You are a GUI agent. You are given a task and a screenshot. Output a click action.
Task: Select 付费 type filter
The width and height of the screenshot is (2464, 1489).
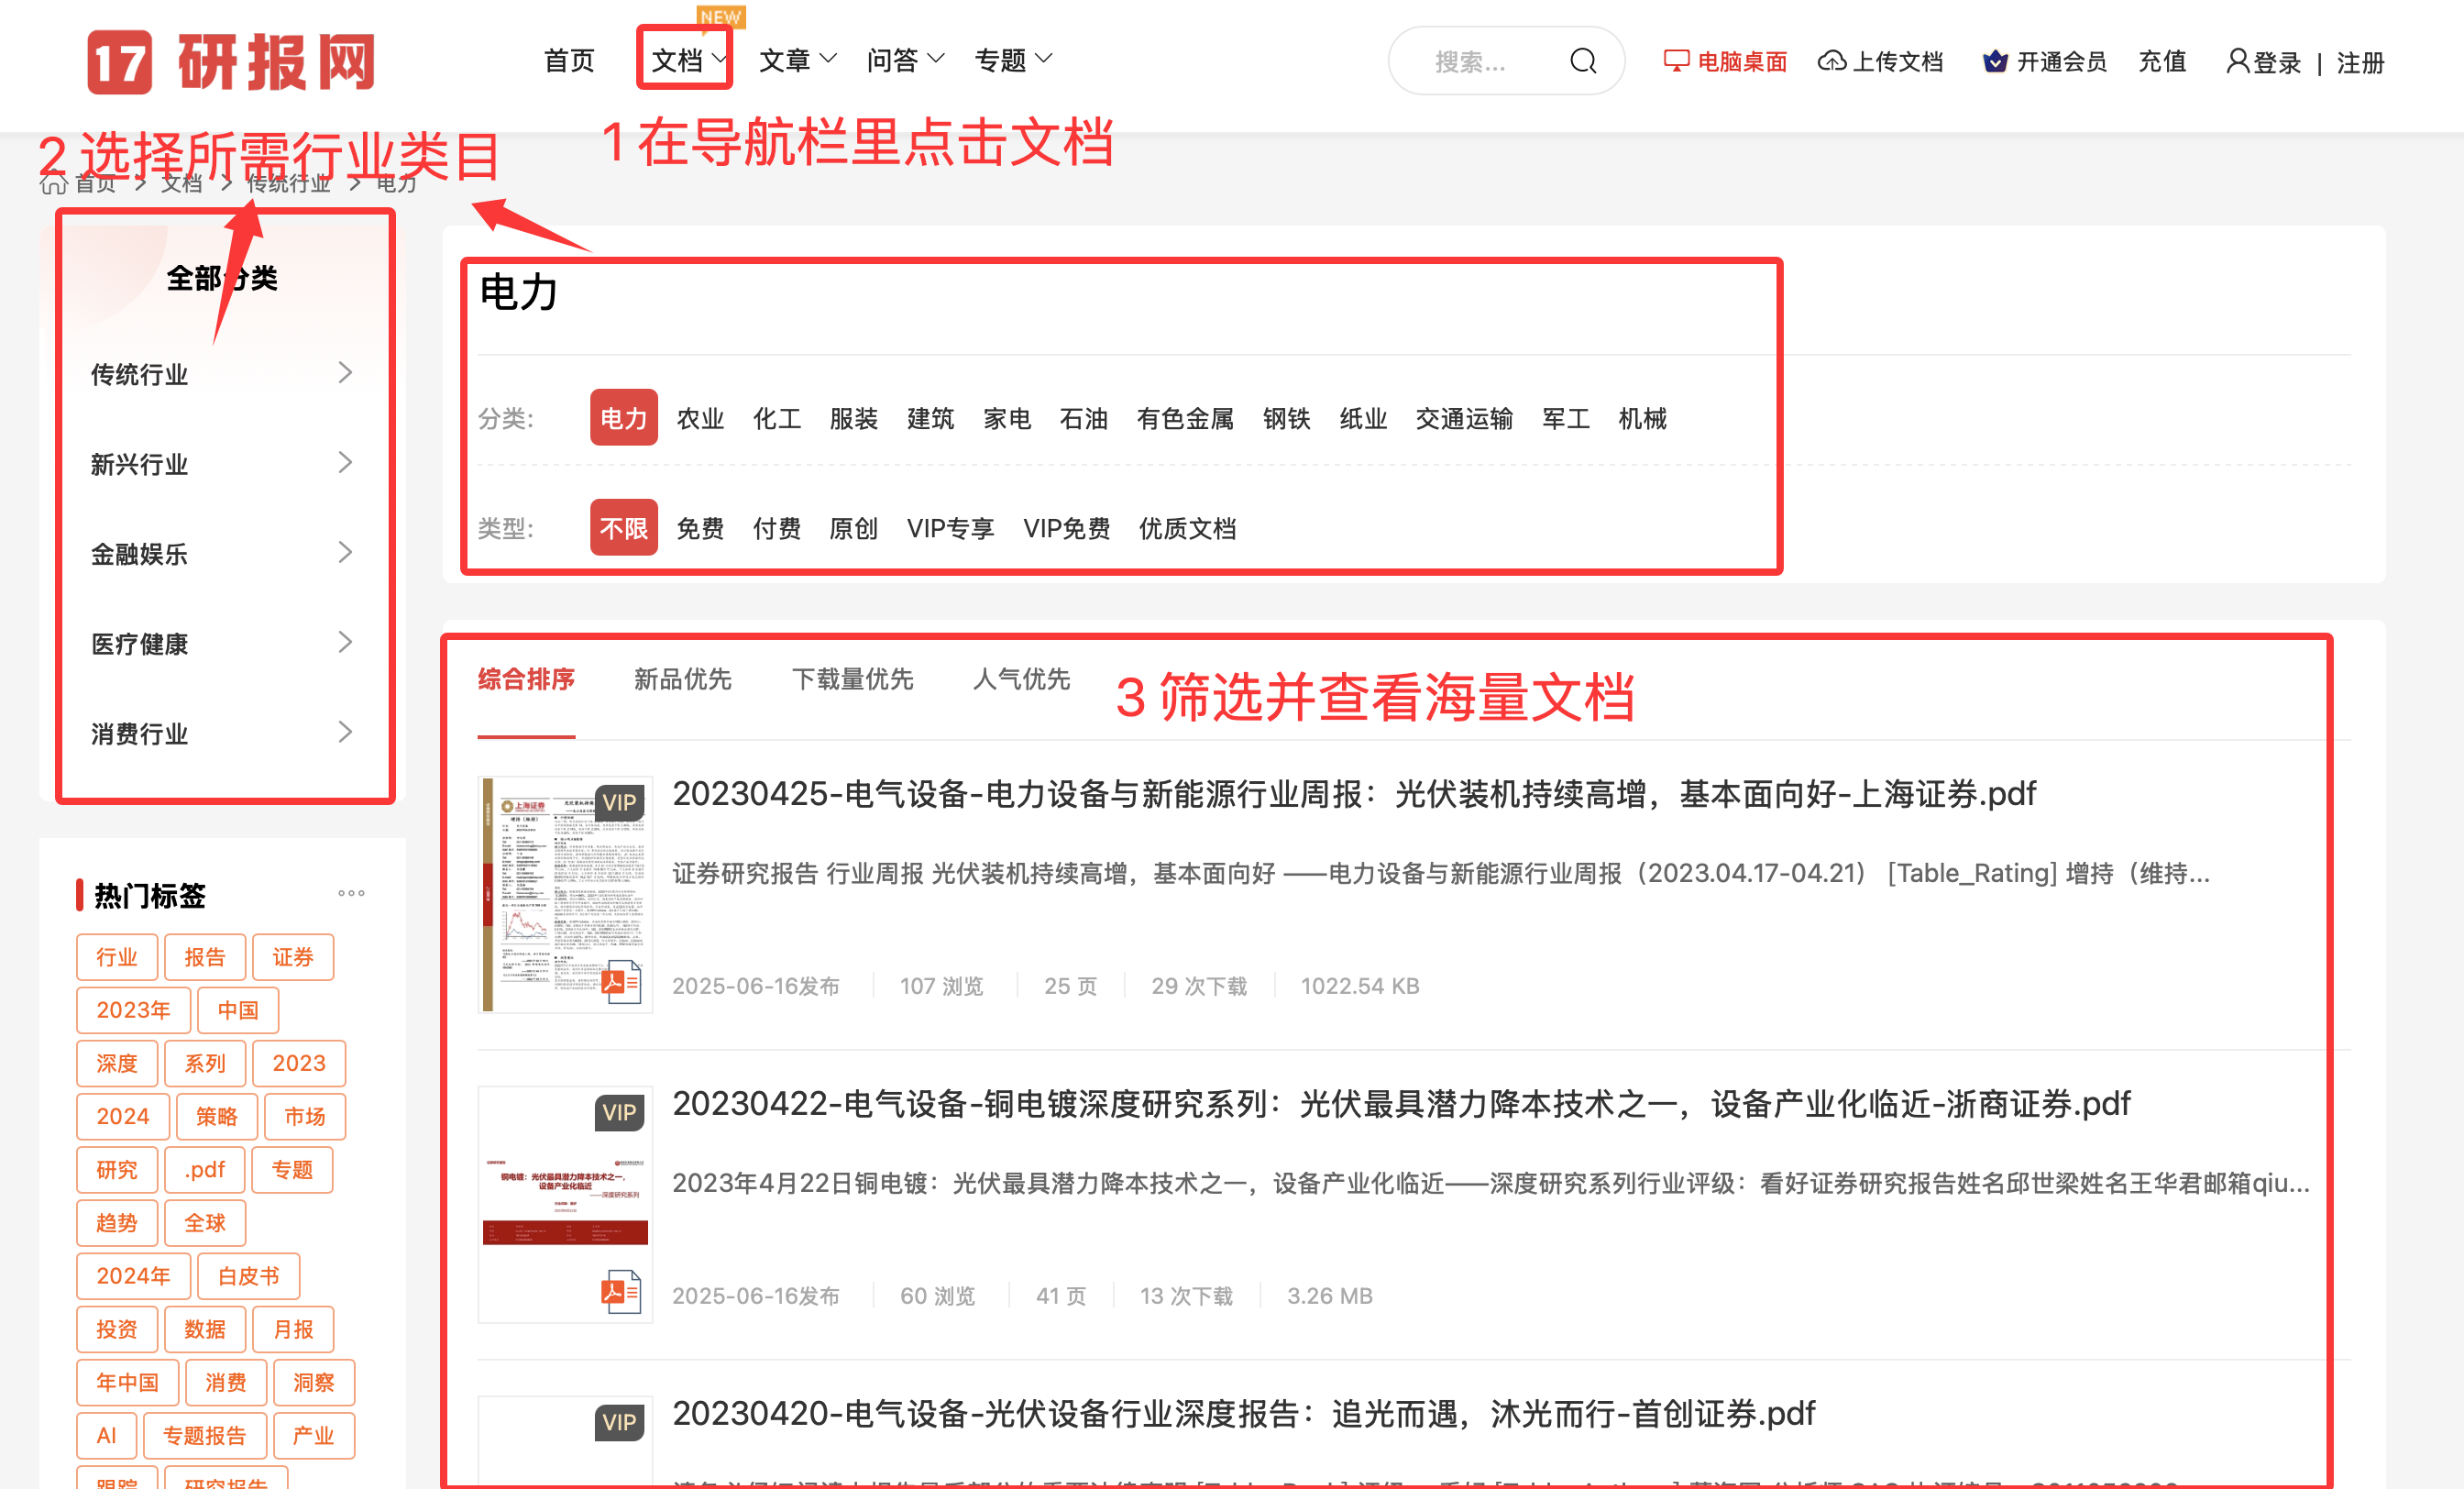click(x=777, y=528)
